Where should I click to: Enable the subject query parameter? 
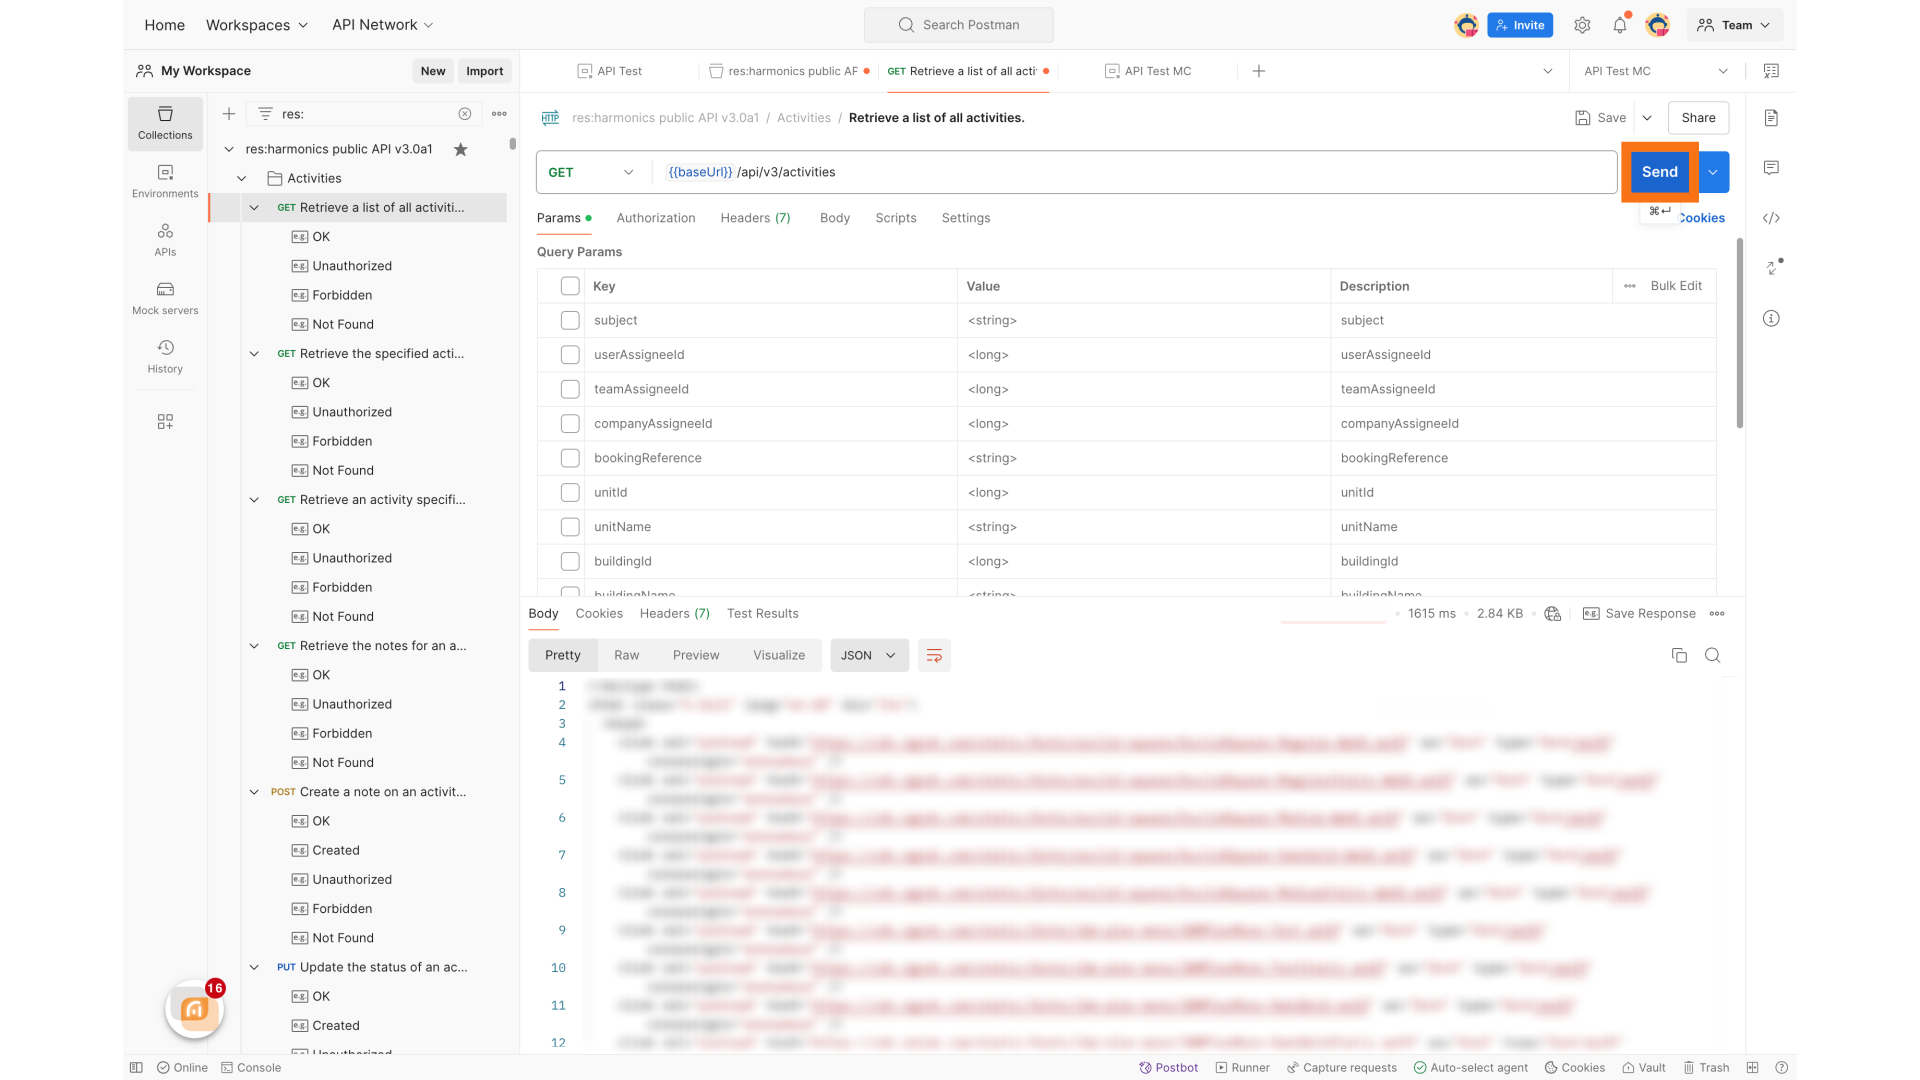[570, 320]
